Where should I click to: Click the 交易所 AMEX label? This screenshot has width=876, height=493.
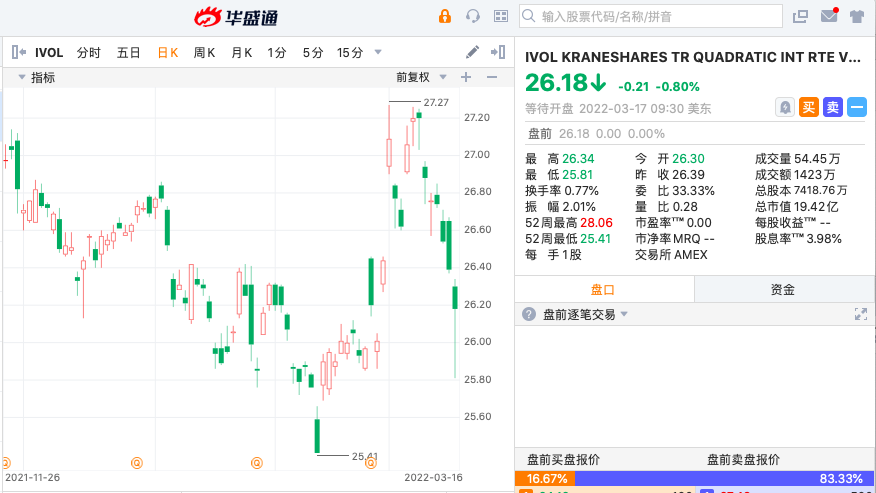[671, 255]
